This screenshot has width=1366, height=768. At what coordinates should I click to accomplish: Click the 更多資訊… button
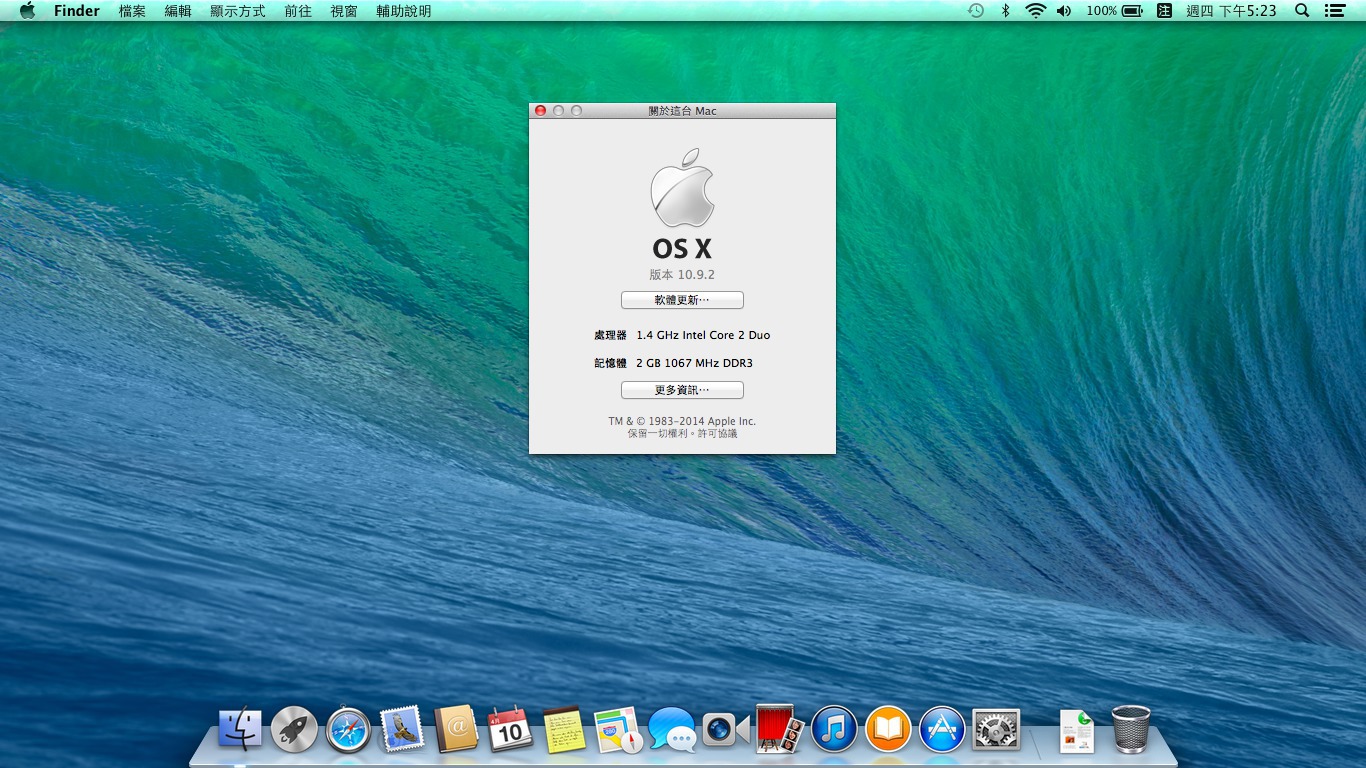tap(682, 390)
